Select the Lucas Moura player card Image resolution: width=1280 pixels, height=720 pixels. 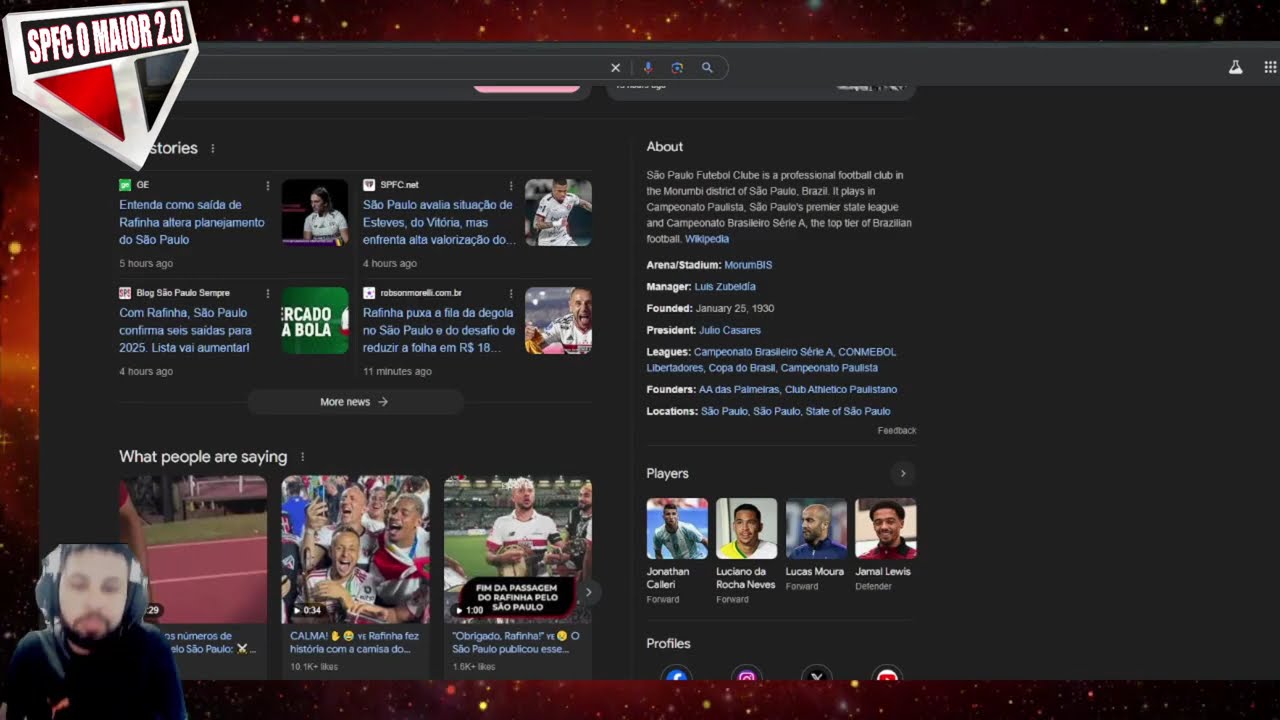(x=816, y=545)
